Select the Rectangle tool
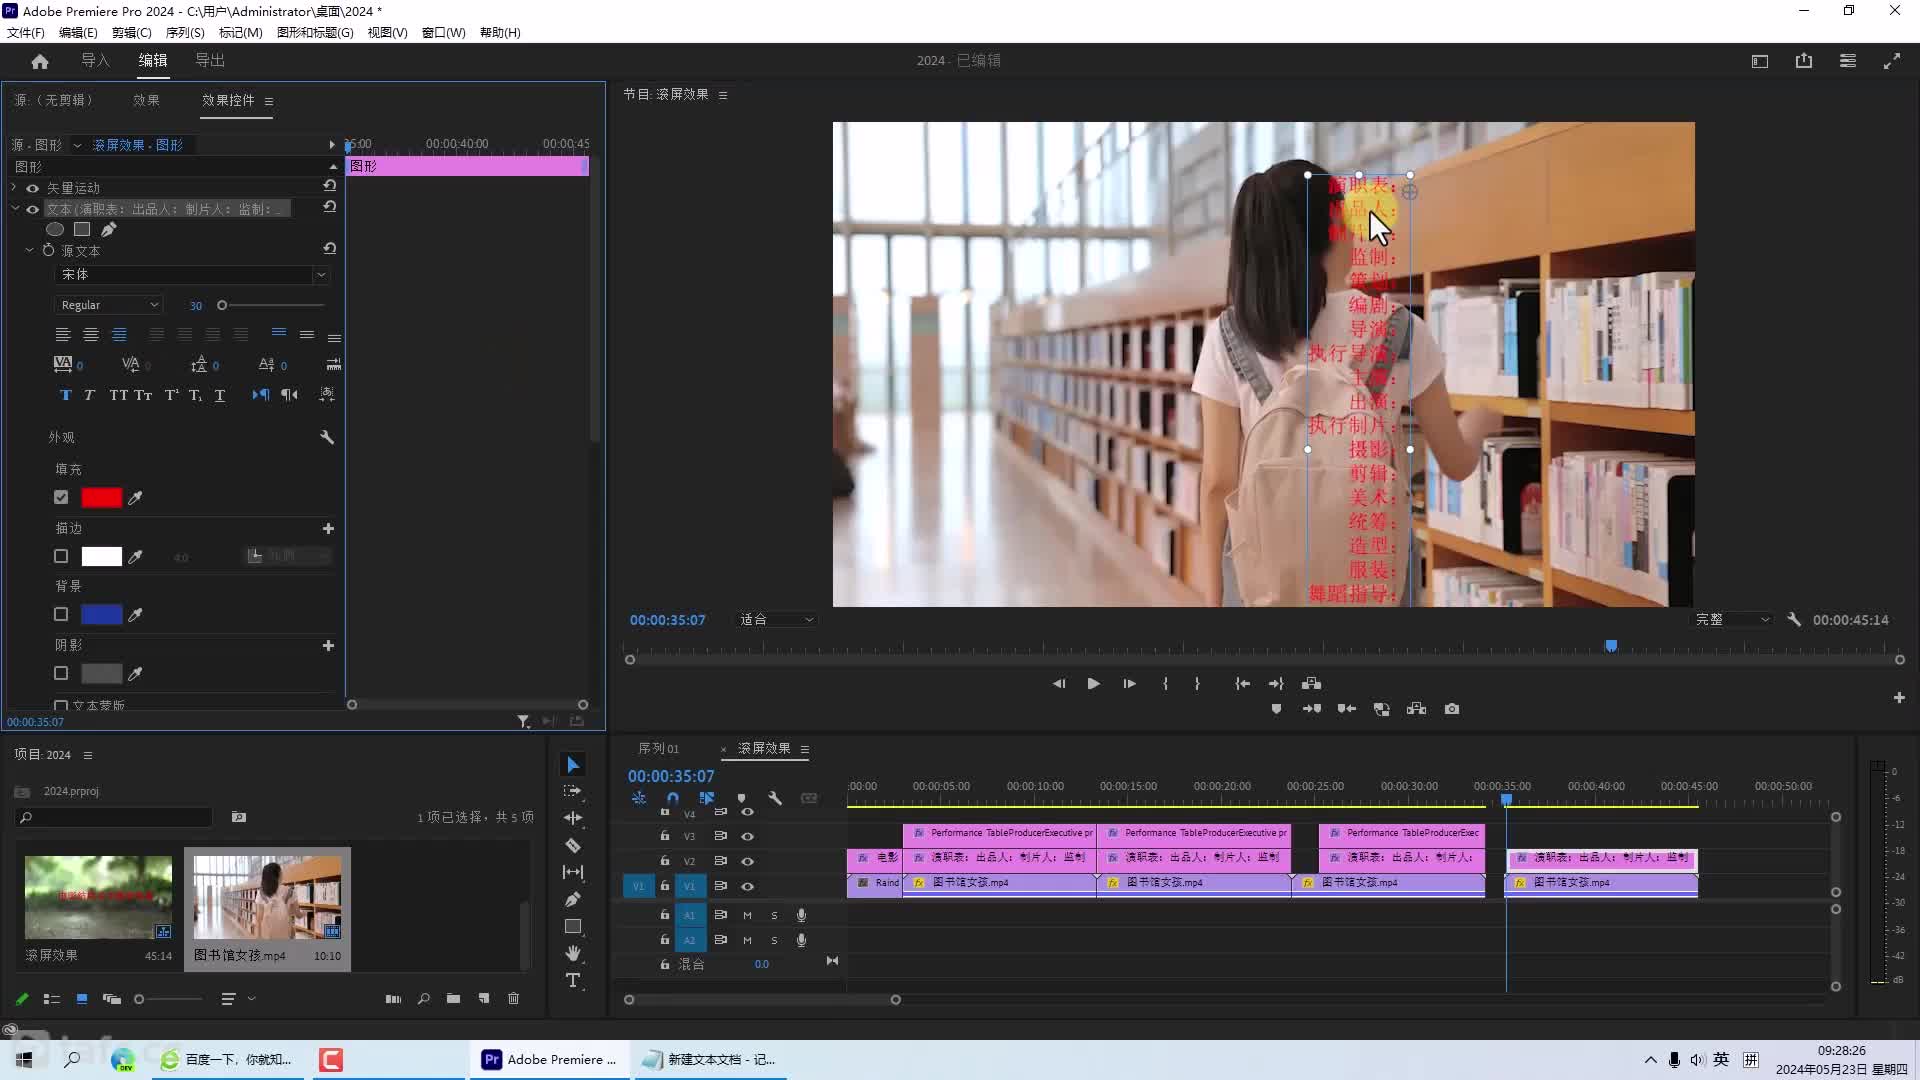Image resolution: width=1920 pixels, height=1080 pixels. click(x=573, y=926)
